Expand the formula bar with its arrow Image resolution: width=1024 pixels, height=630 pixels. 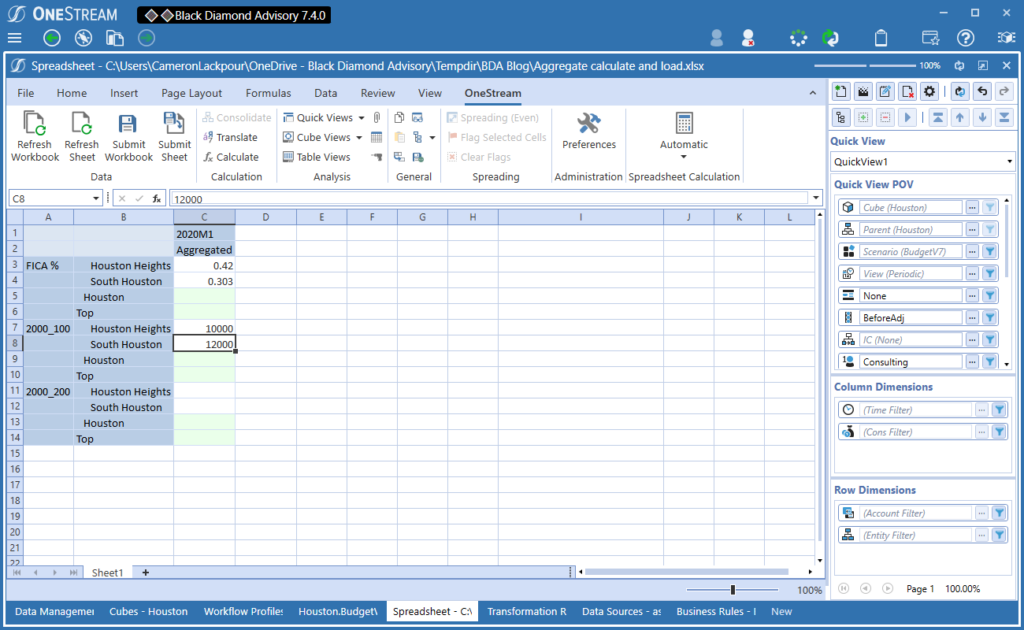pos(815,198)
